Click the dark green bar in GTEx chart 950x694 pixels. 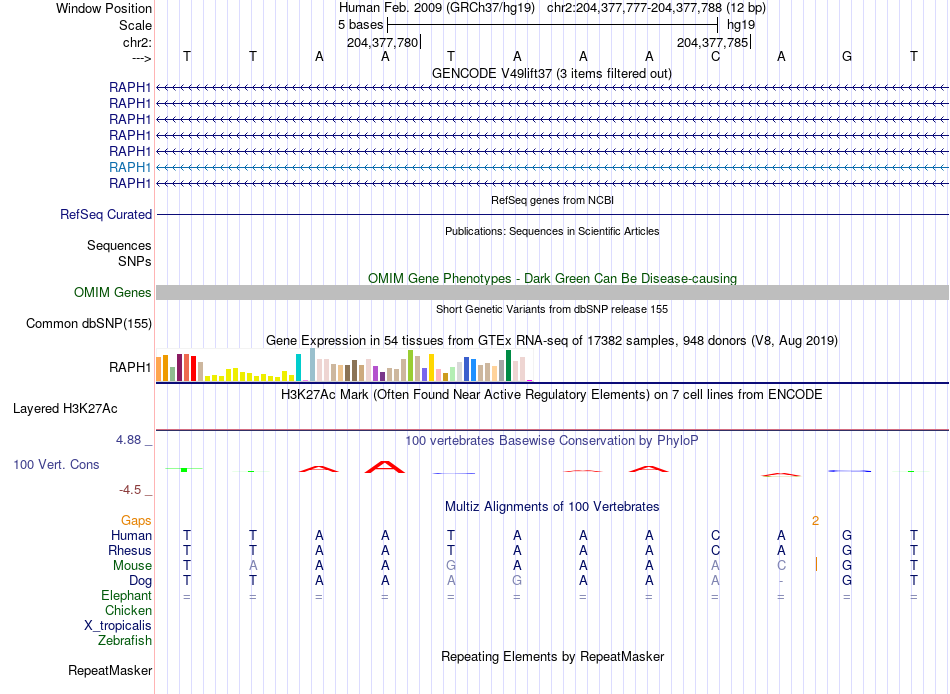click(x=508, y=365)
